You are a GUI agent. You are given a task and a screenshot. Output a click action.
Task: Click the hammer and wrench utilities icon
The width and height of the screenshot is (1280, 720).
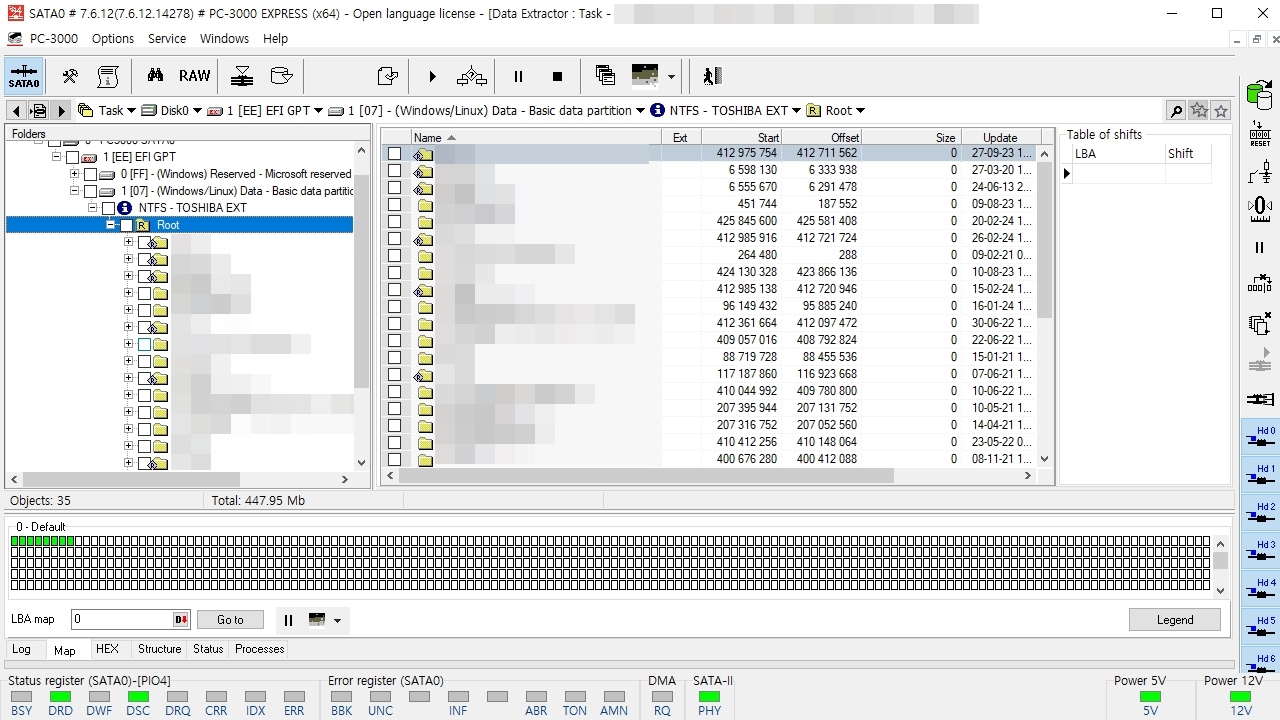[70, 76]
